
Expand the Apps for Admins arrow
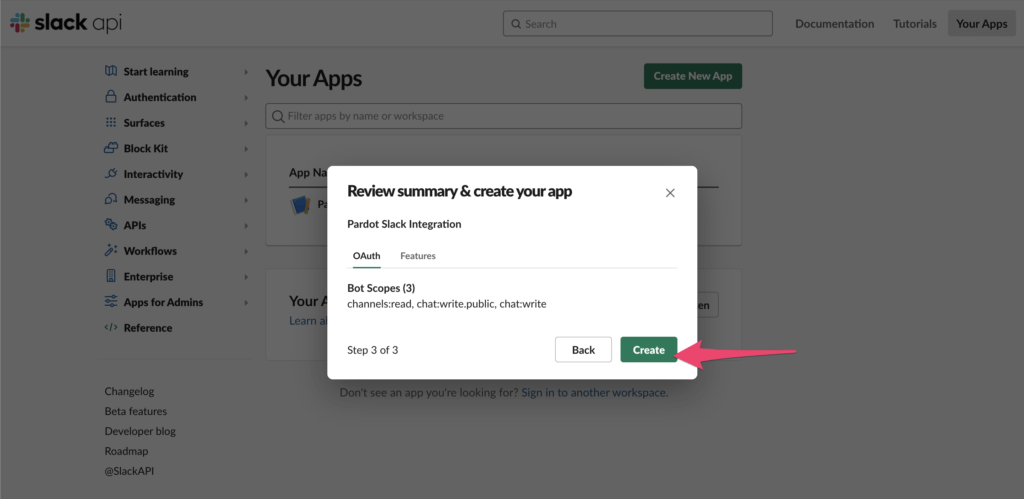point(246,302)
